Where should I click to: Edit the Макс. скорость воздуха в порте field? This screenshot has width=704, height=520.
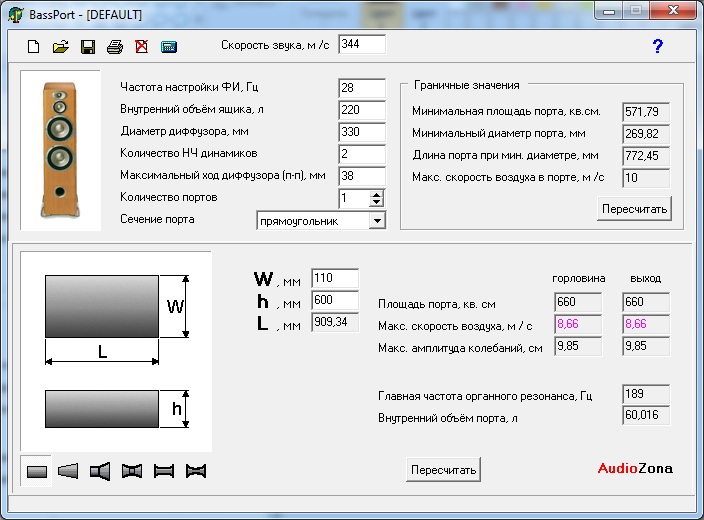pyautogui.click(x=646, y=177)
